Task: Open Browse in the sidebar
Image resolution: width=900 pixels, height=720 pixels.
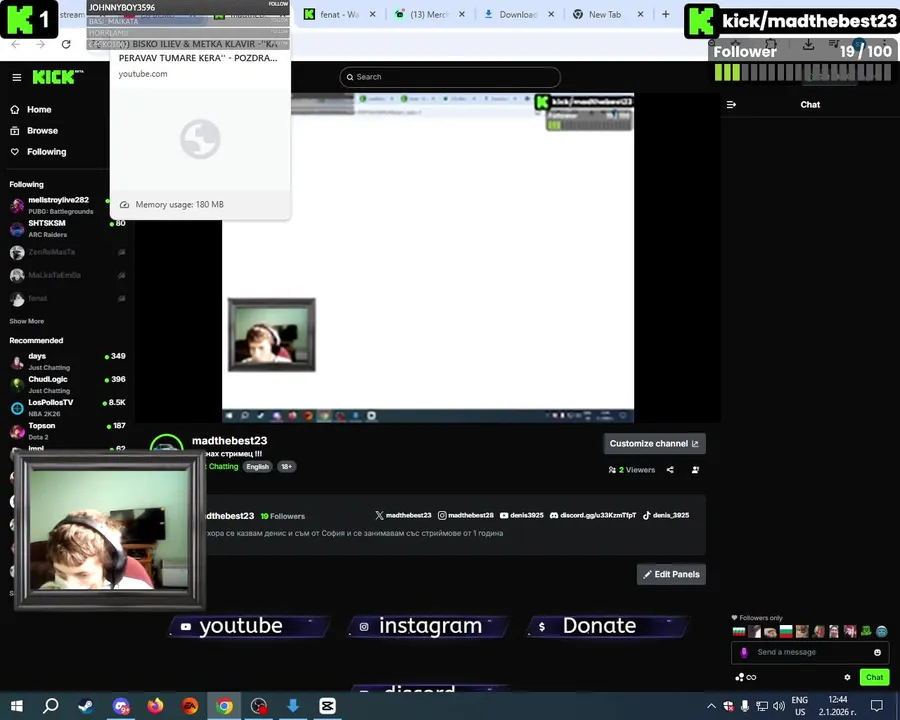Action: coord(42,131)
